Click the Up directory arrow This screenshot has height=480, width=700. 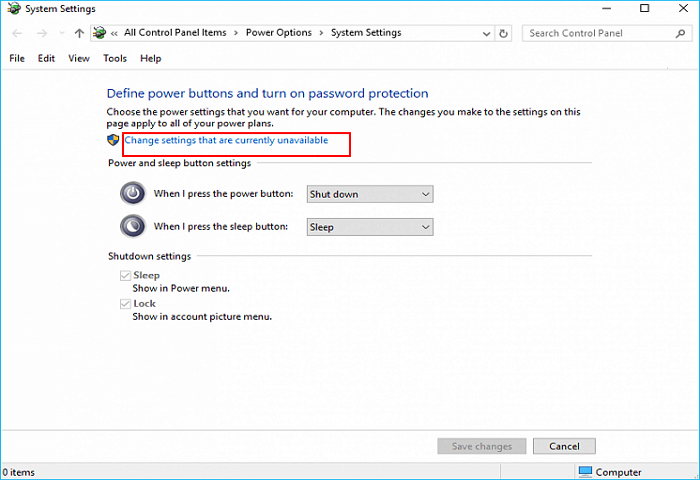click(x=79, y=33)
